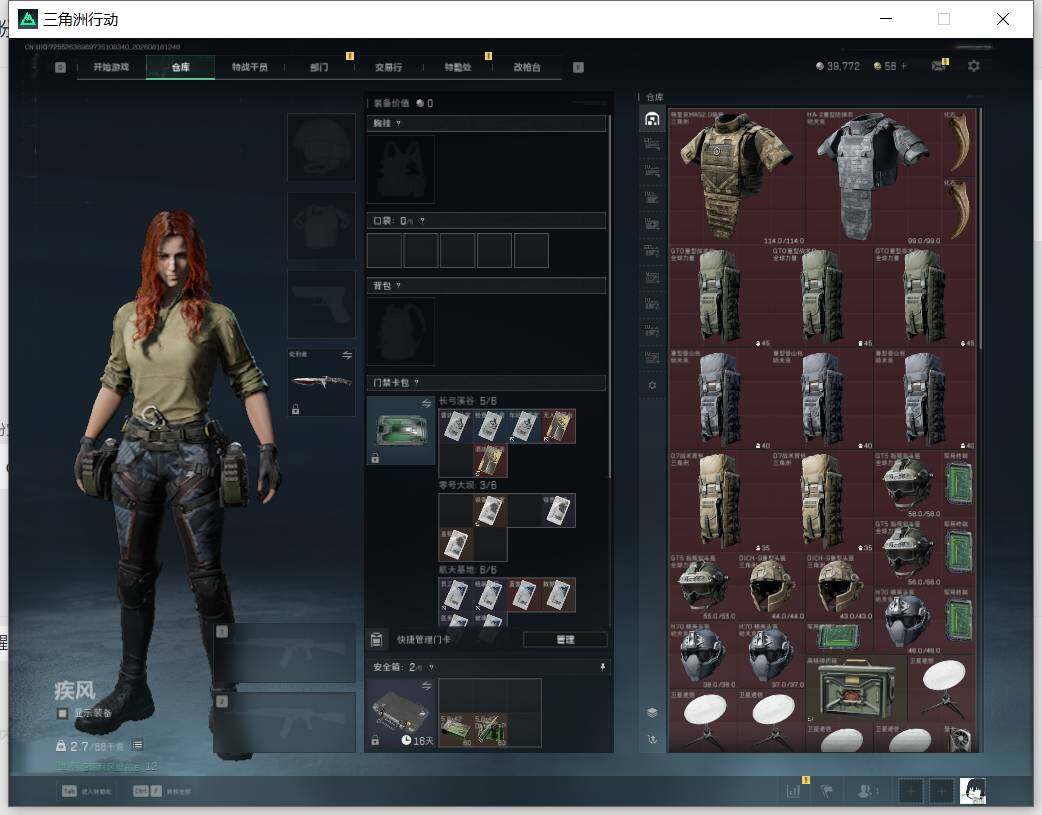Open the friends icon in bottom bar
The height and width of the screenshot is (815, 1042).
pyautogui.click(x=866, y=790)
